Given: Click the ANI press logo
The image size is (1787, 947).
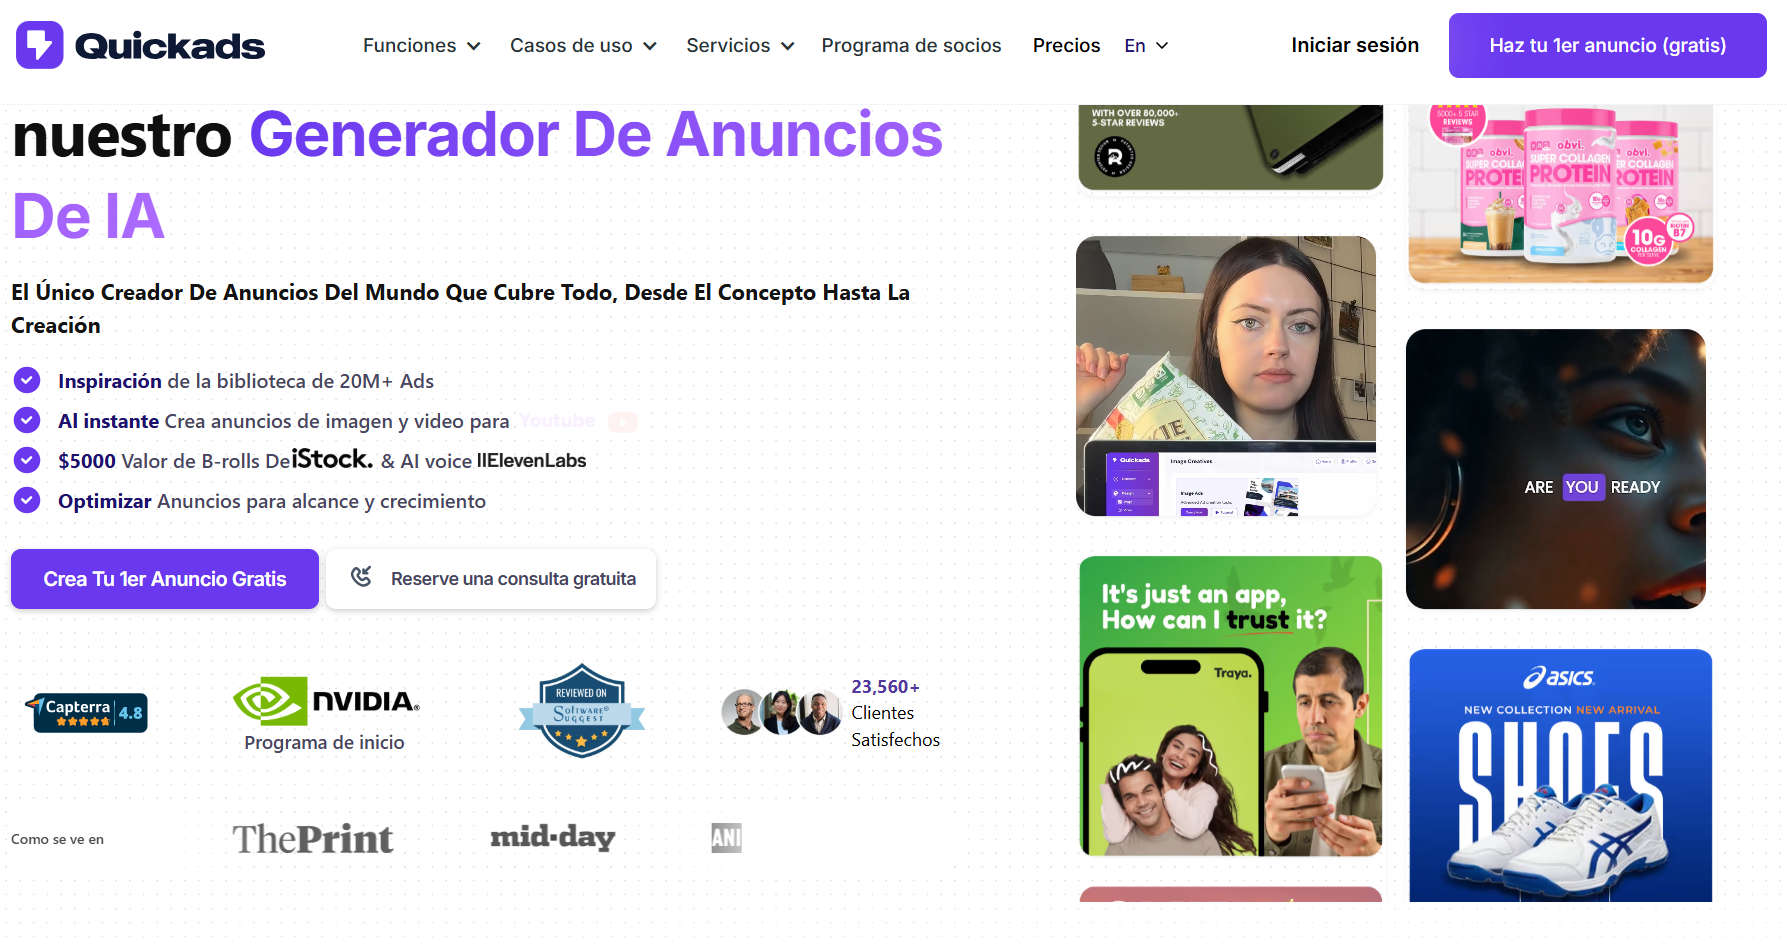Looking at the screenshot, I should point(727,838).
